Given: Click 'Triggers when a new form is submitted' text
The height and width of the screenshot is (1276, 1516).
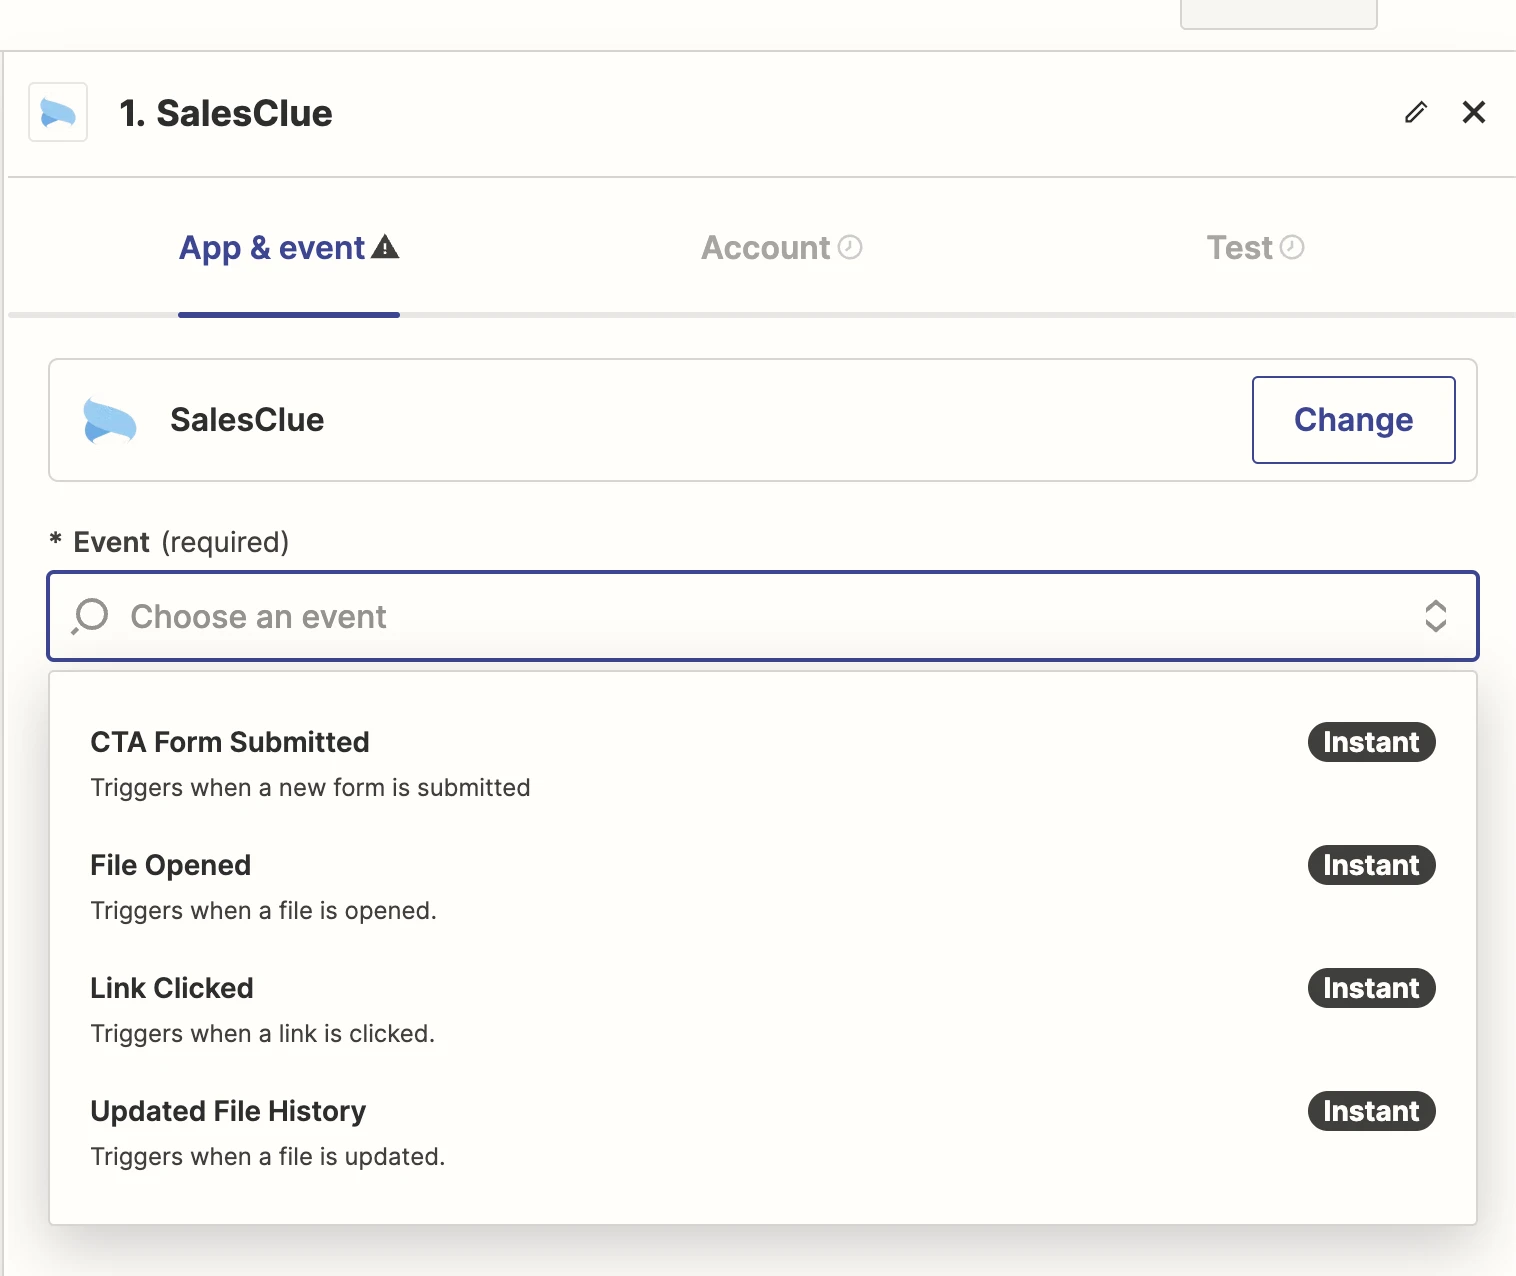Looking at the screenshot, I should click(310, 788).
